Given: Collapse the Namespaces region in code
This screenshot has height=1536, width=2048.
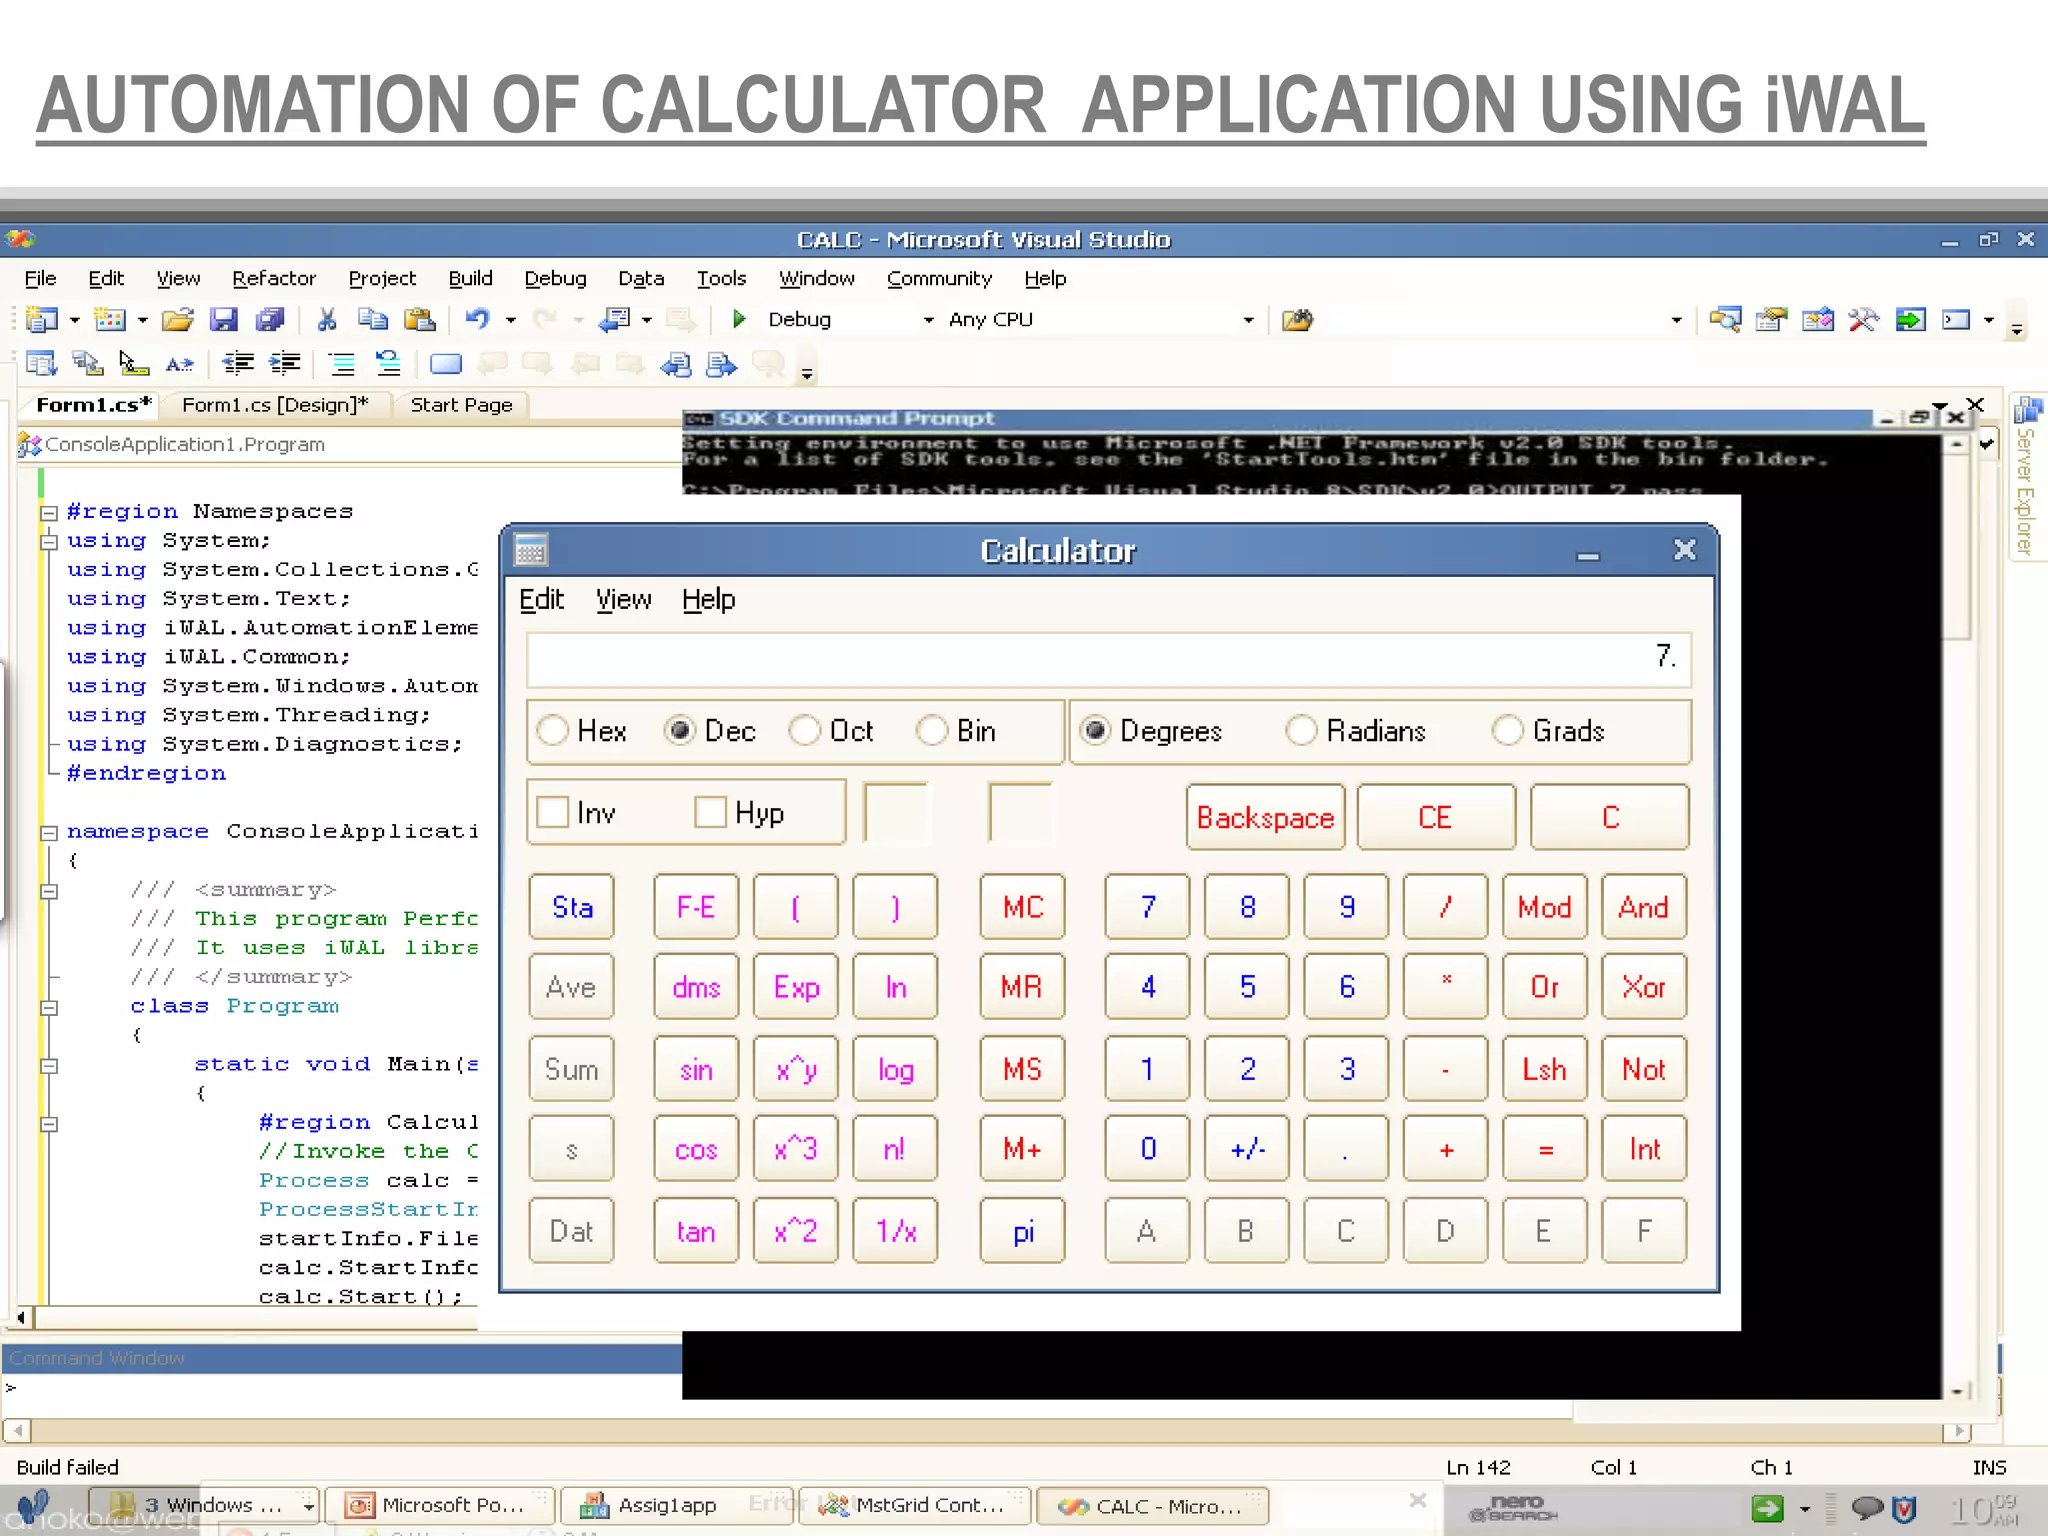Looking at the screenshot, I should point(48,513).
